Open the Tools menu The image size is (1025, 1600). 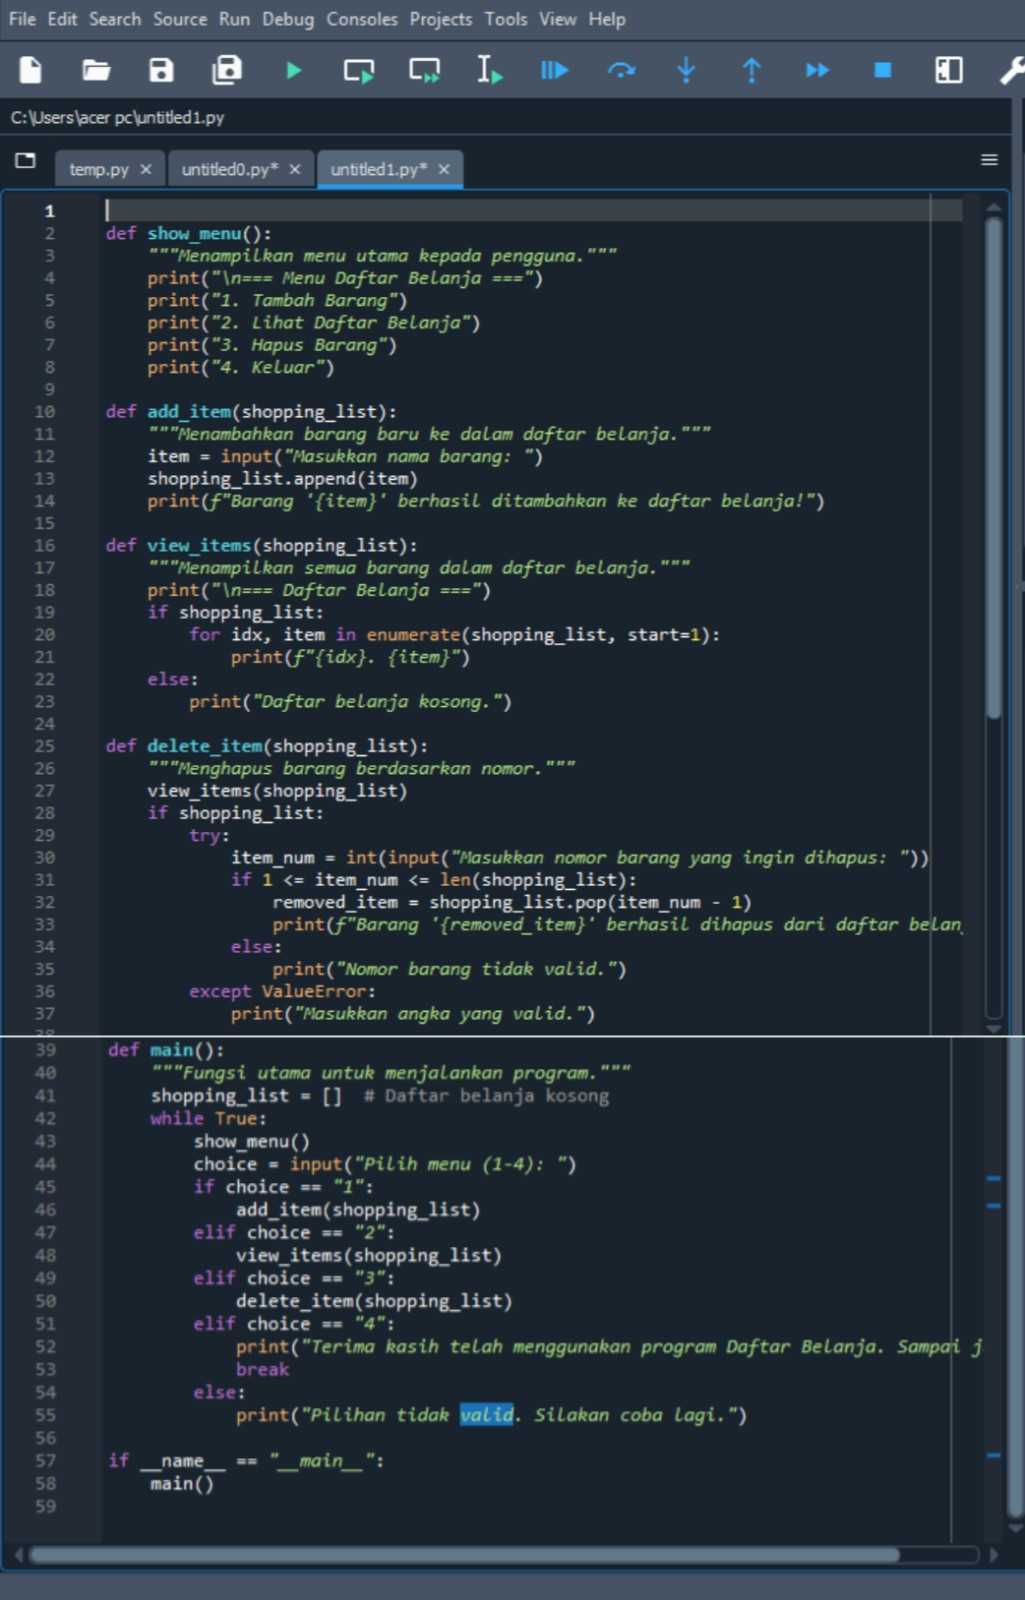(506, 19)
